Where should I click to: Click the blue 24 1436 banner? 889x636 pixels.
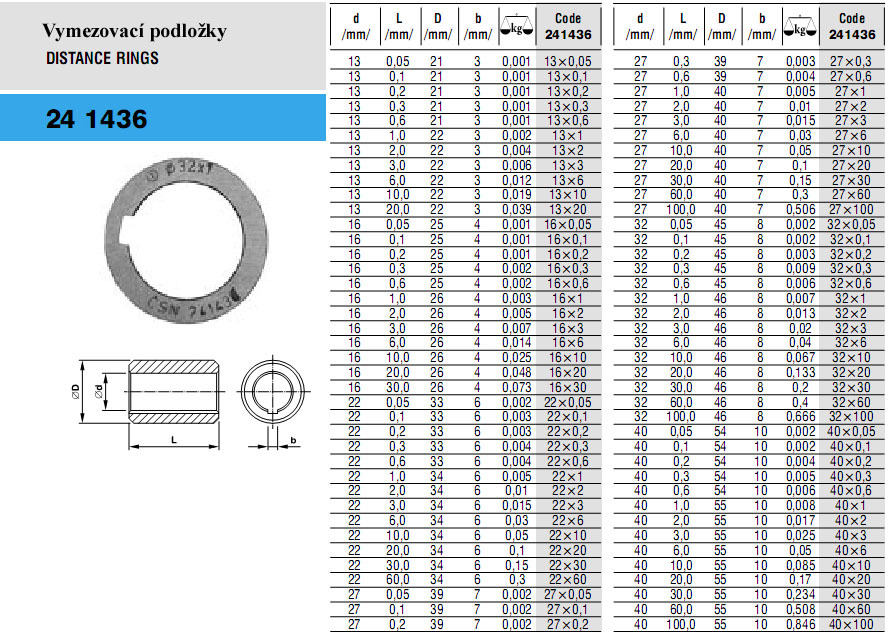point(163,120)
